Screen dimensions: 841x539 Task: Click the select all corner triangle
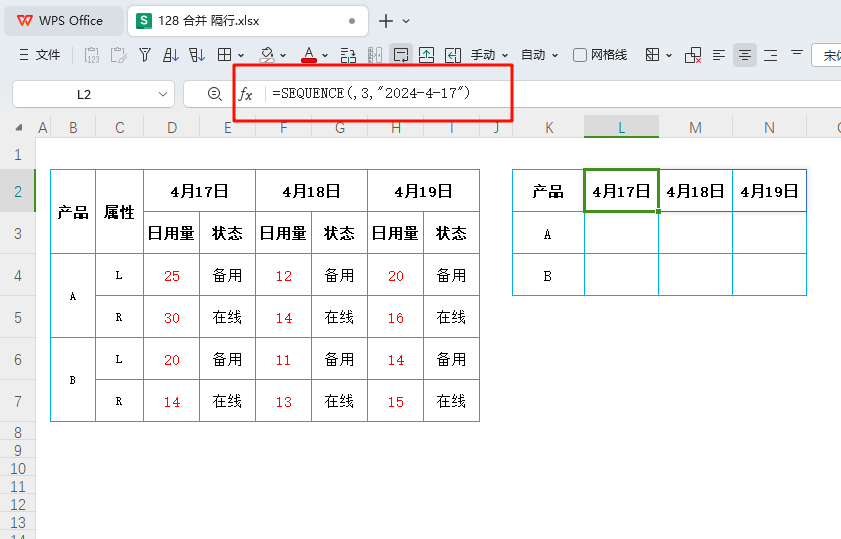click(19, 128)
